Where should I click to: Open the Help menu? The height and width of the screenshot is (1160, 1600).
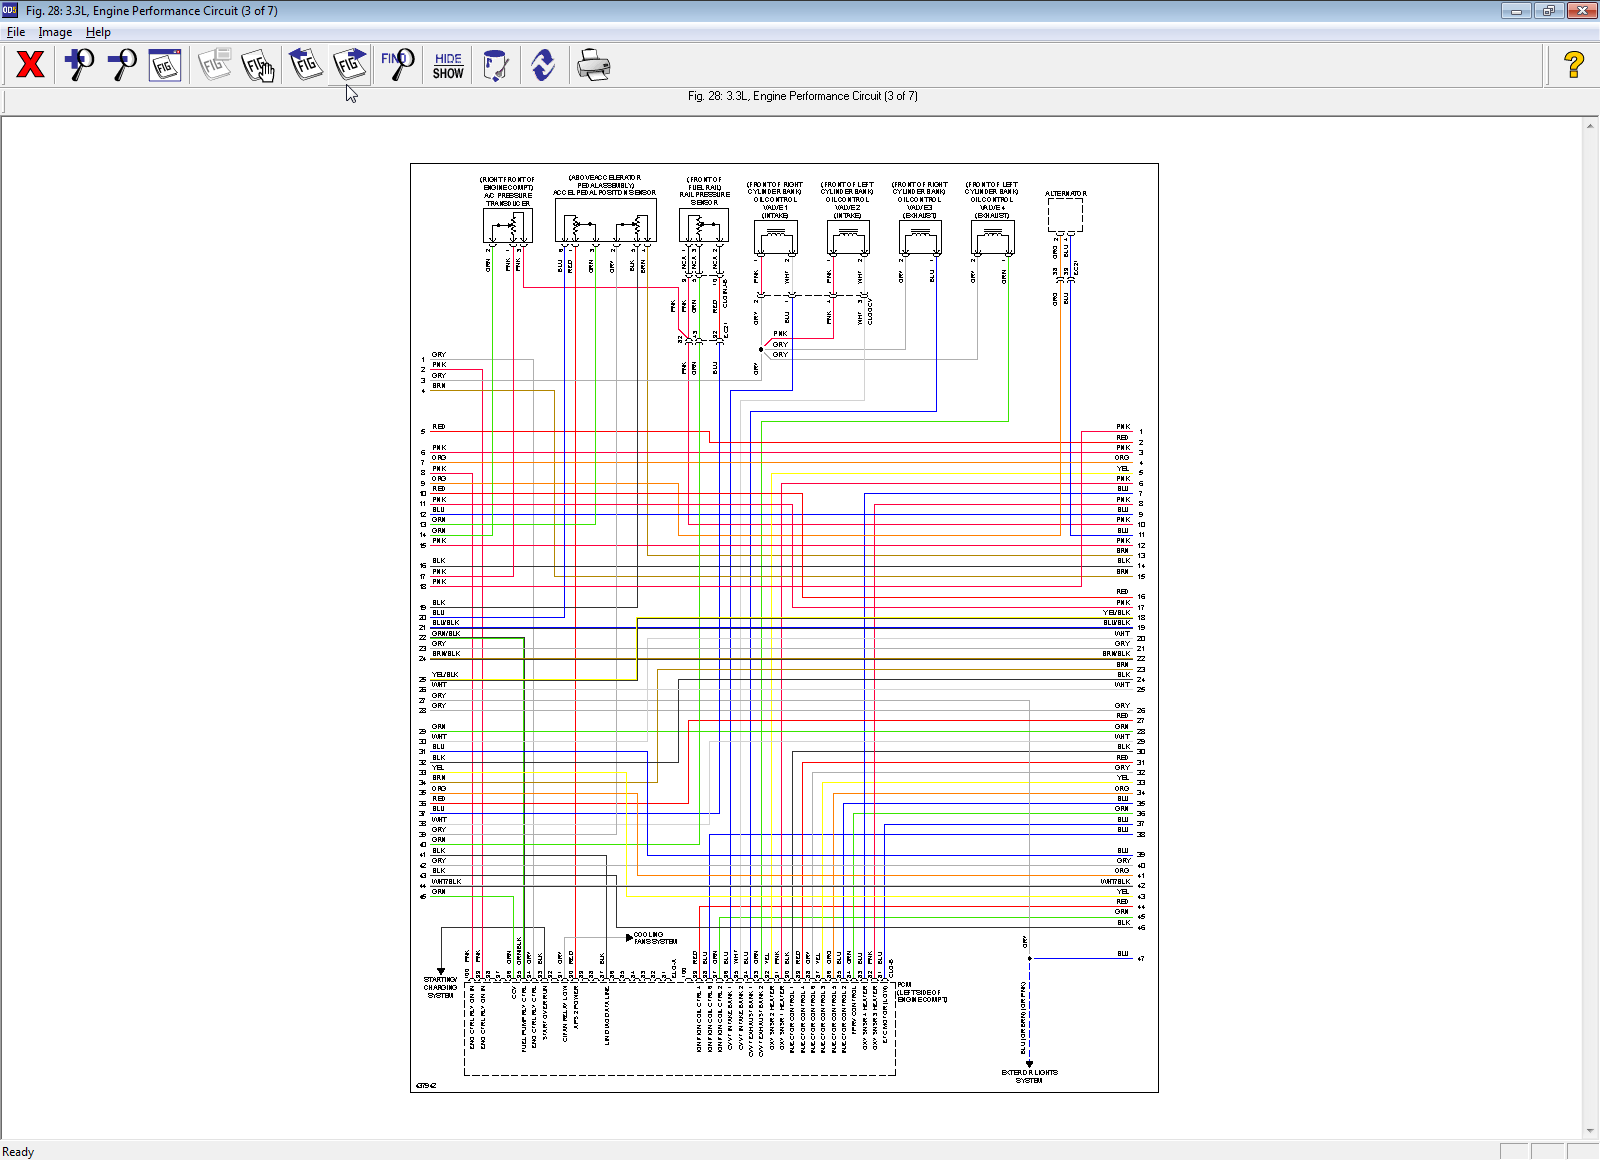click(x=98, y=32)
